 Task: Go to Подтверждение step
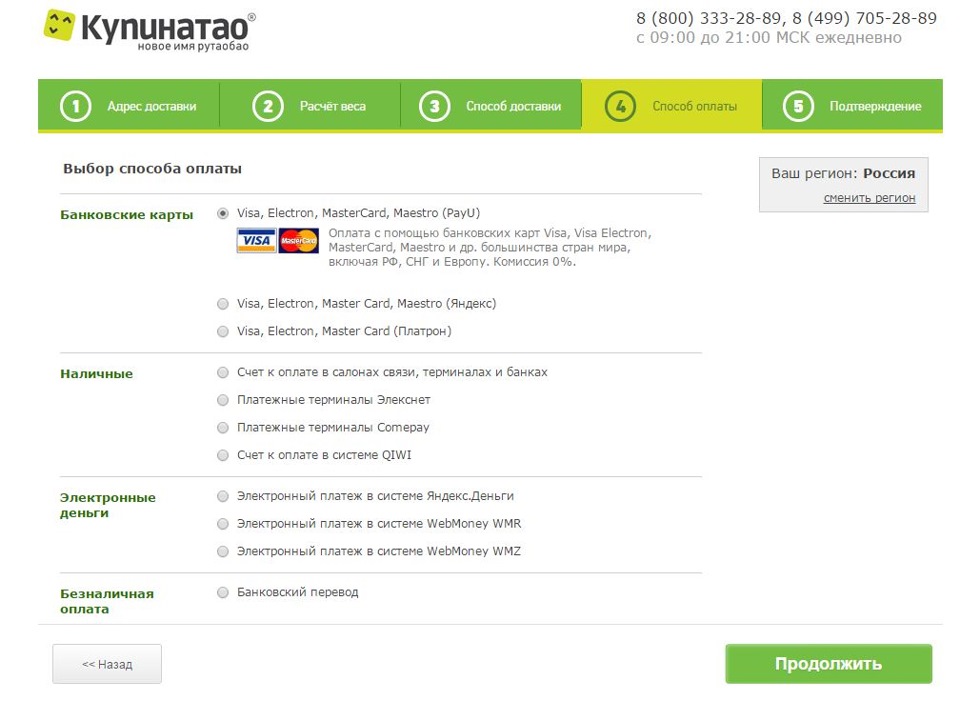852,105
